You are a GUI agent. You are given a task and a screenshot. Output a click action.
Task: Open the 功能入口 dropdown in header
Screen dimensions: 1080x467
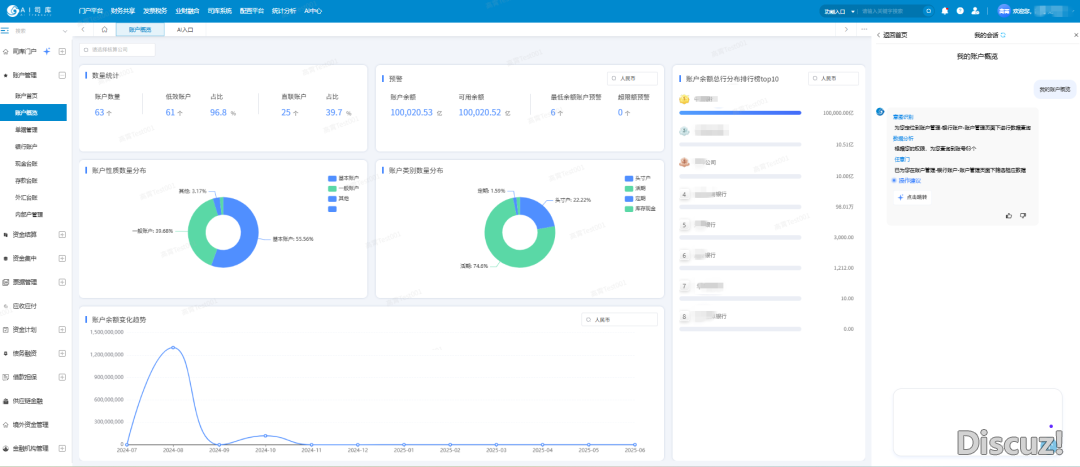[839, 11]
